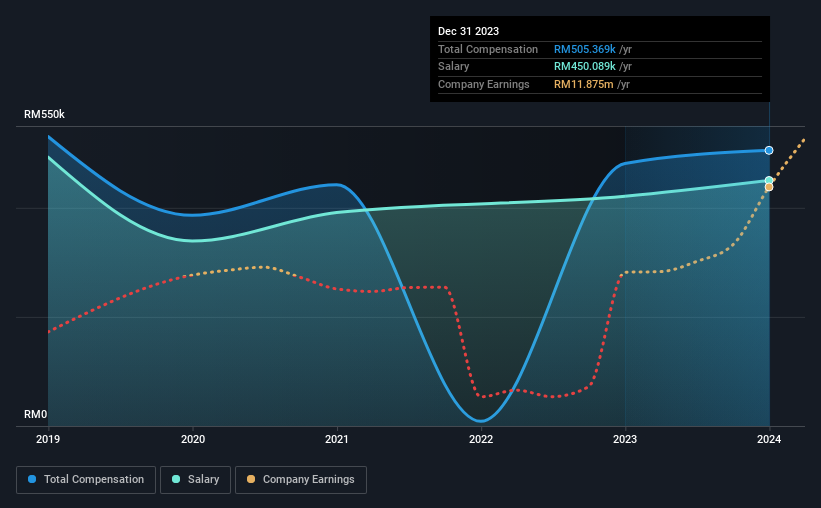
Task: Click the teal Salary data point at 2024
Action: click(x=769, y=180)
